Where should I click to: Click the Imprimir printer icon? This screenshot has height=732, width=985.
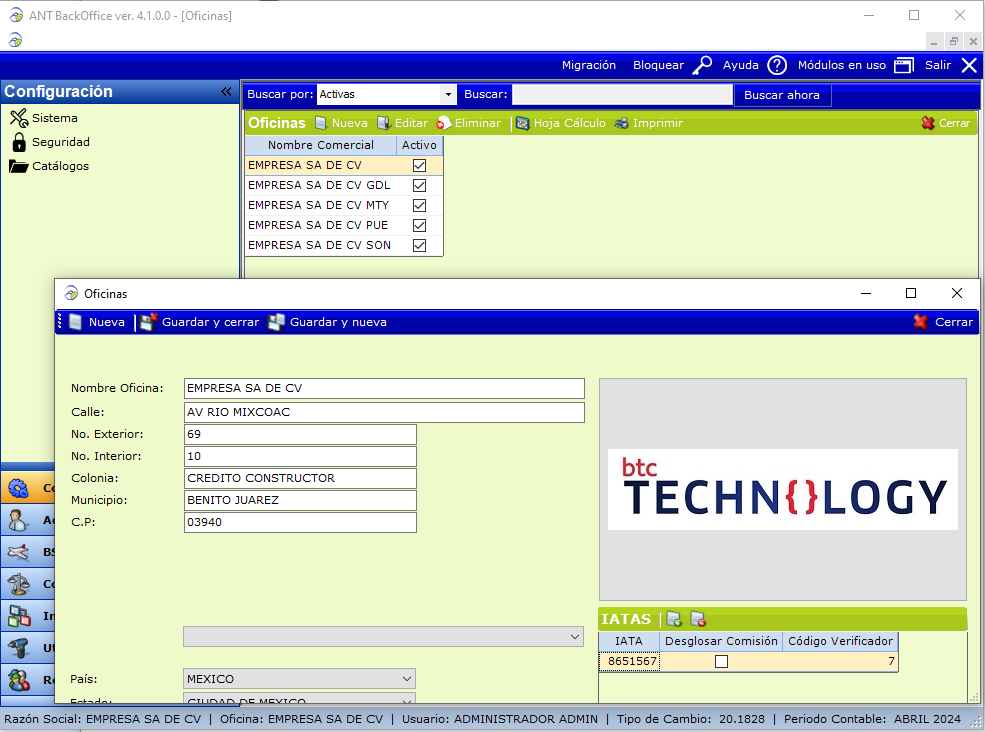pyautogui.click(x=621, y=123)
